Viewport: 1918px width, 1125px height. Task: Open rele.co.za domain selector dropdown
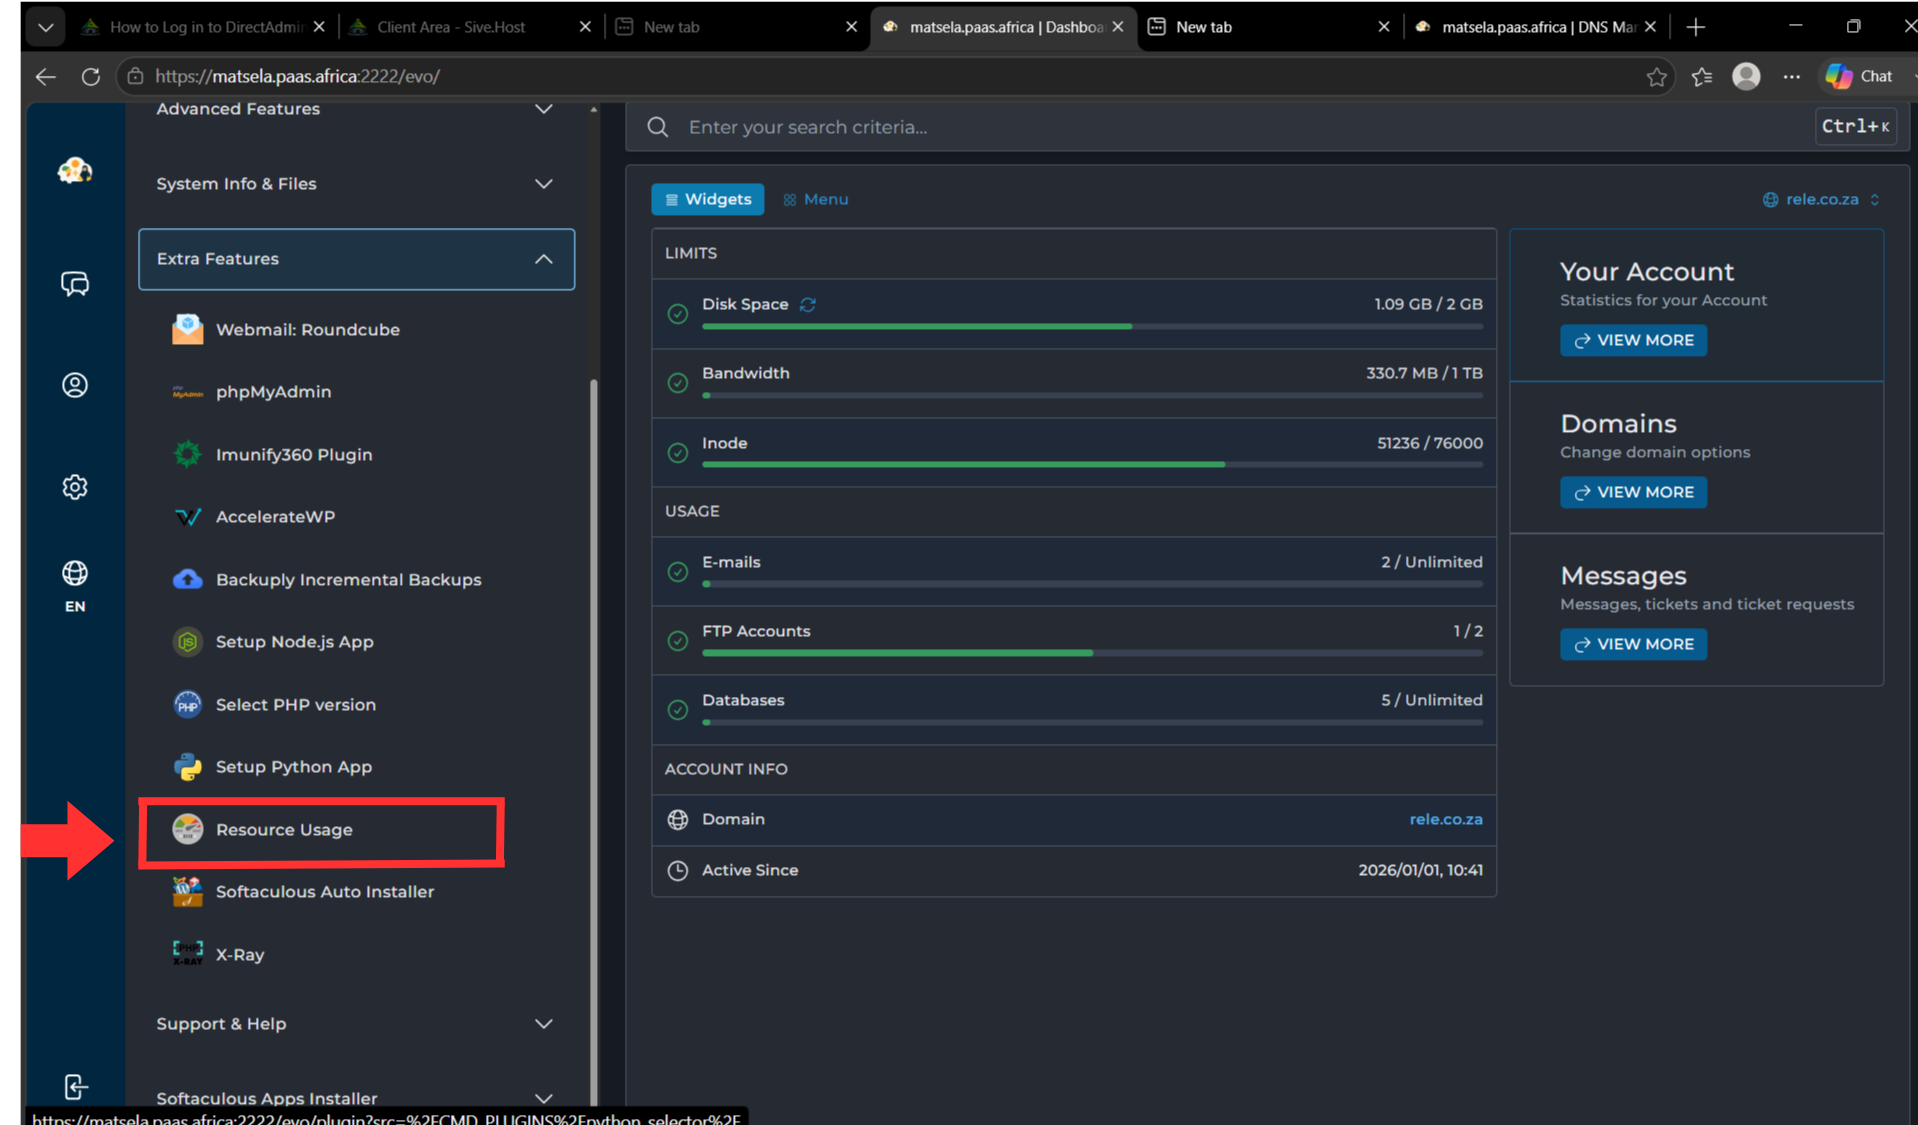[1821, 199]
